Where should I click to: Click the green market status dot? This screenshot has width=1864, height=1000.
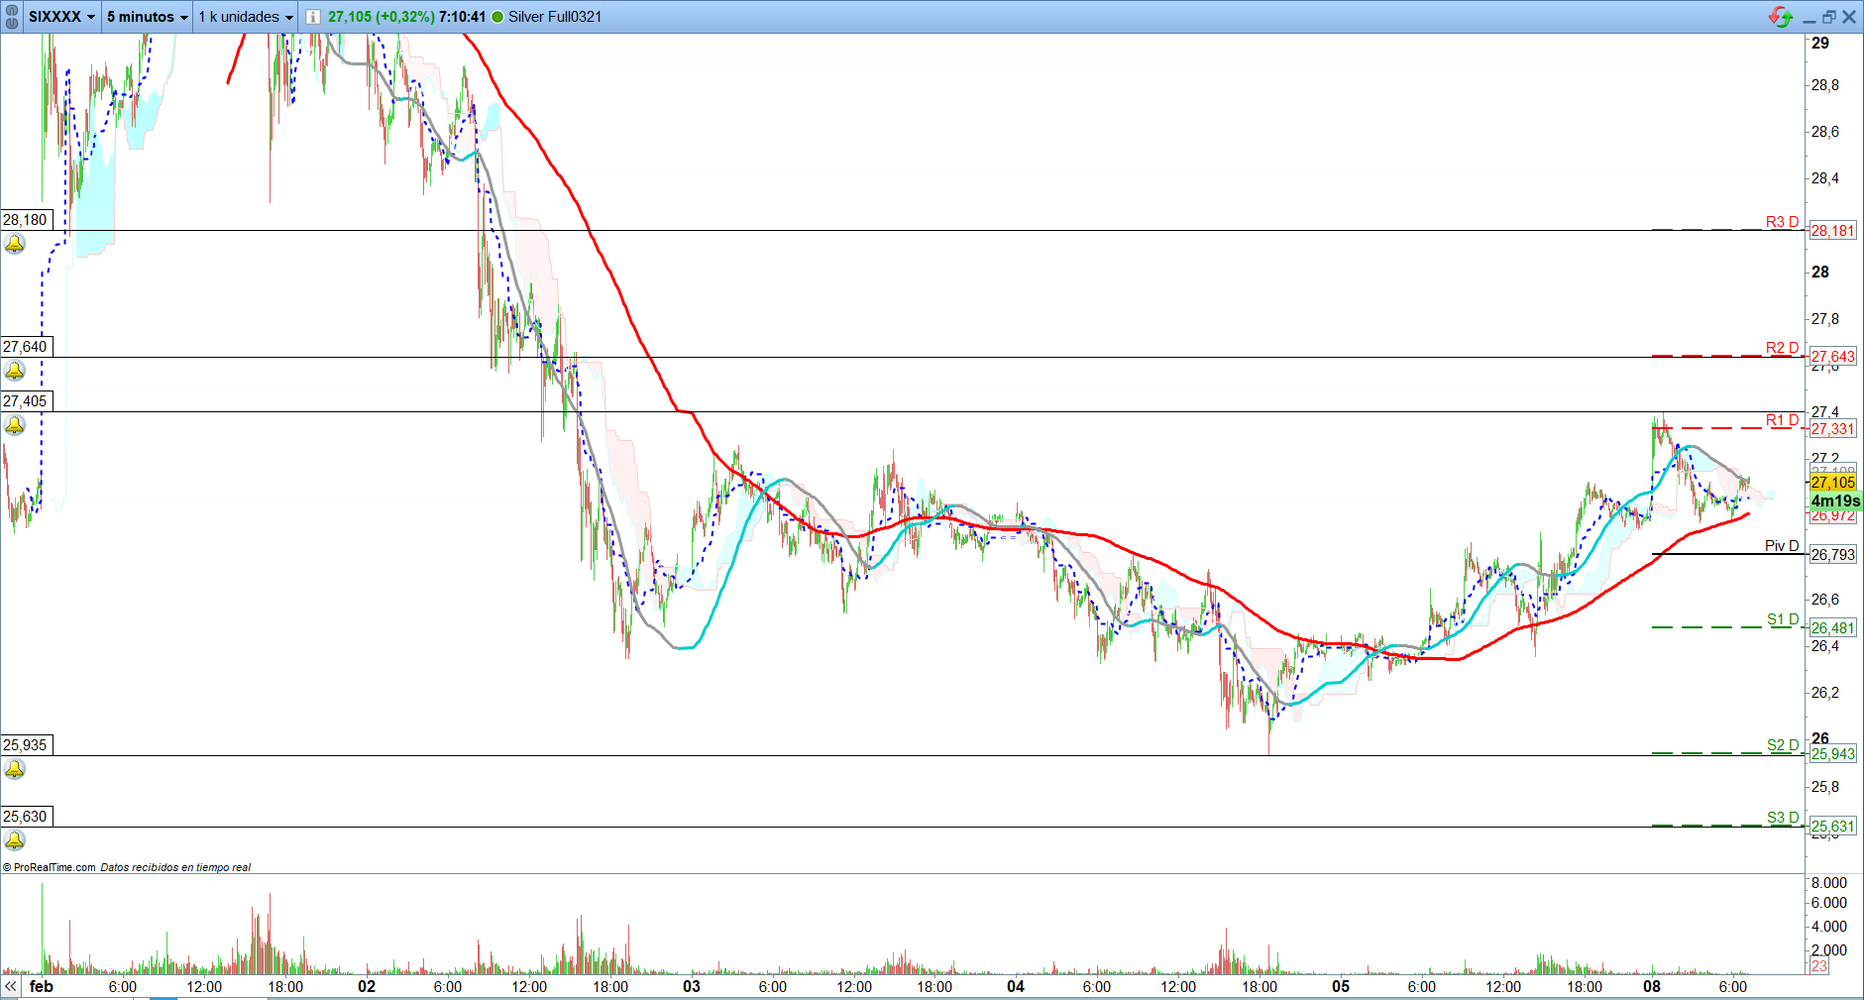tap(498, 17)
